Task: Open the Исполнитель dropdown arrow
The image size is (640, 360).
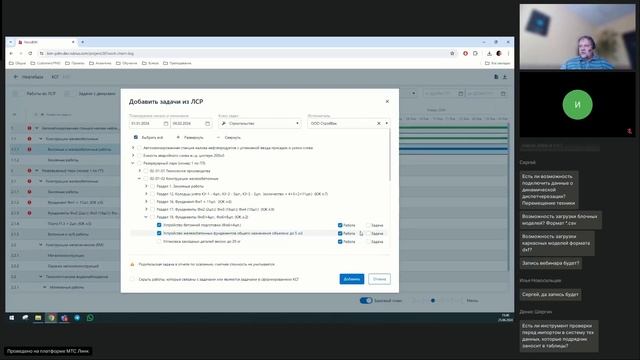Action: (x=387, y=123)
